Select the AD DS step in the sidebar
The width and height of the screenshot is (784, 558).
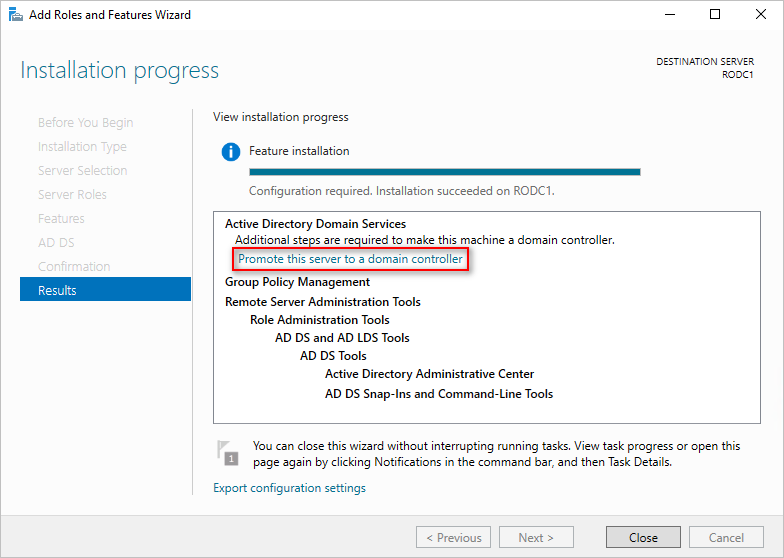(56, 242)
